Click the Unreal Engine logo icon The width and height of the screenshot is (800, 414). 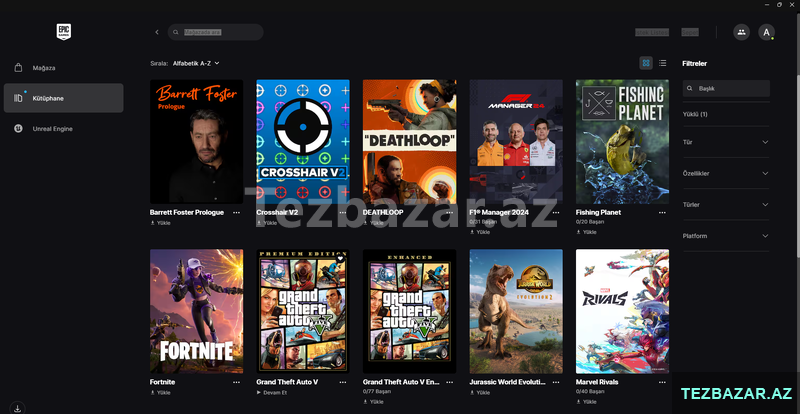point(18,129)
